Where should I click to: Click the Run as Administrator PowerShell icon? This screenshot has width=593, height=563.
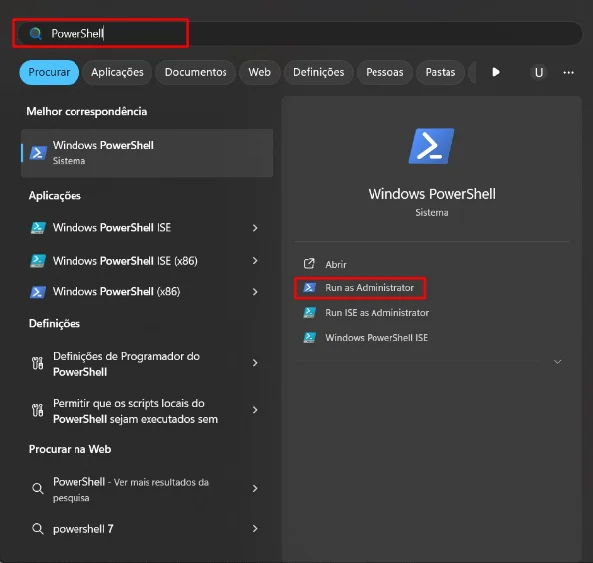pos(309,288)
